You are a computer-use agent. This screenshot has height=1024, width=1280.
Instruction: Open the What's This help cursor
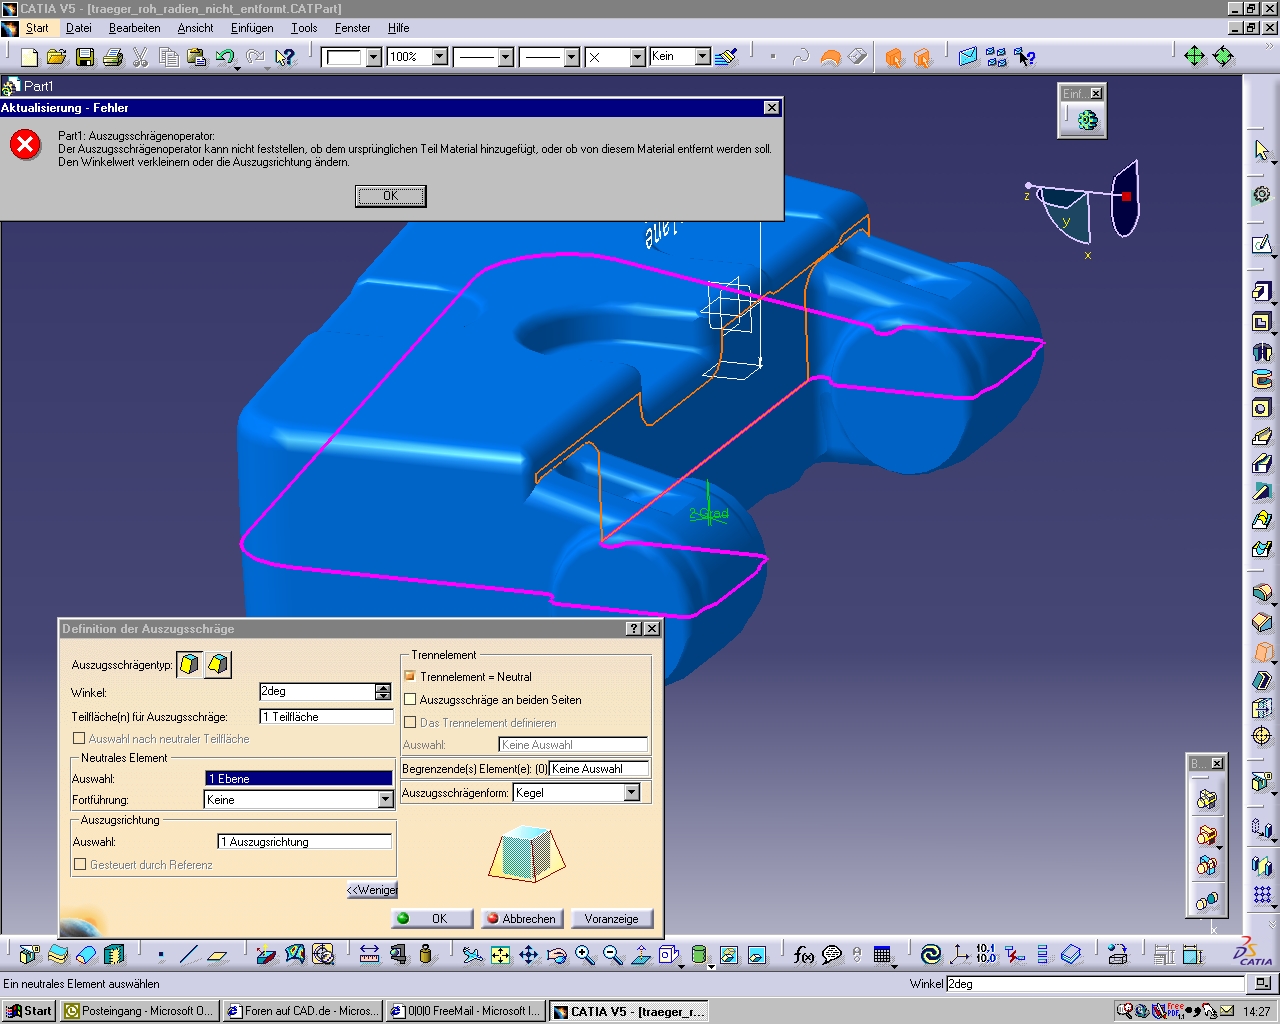(286, 57)
